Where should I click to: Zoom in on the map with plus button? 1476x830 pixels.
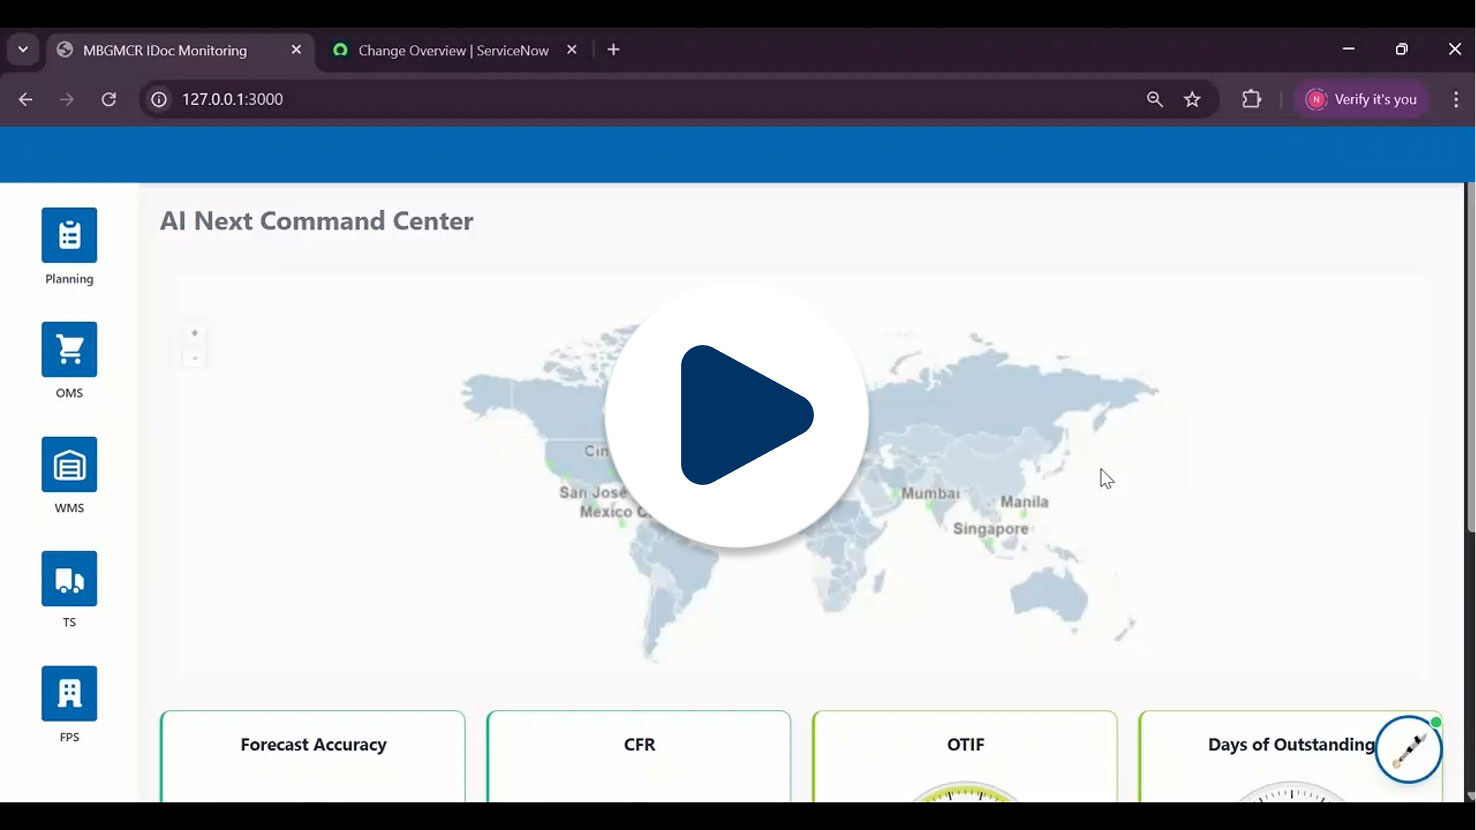pos(194,333)
